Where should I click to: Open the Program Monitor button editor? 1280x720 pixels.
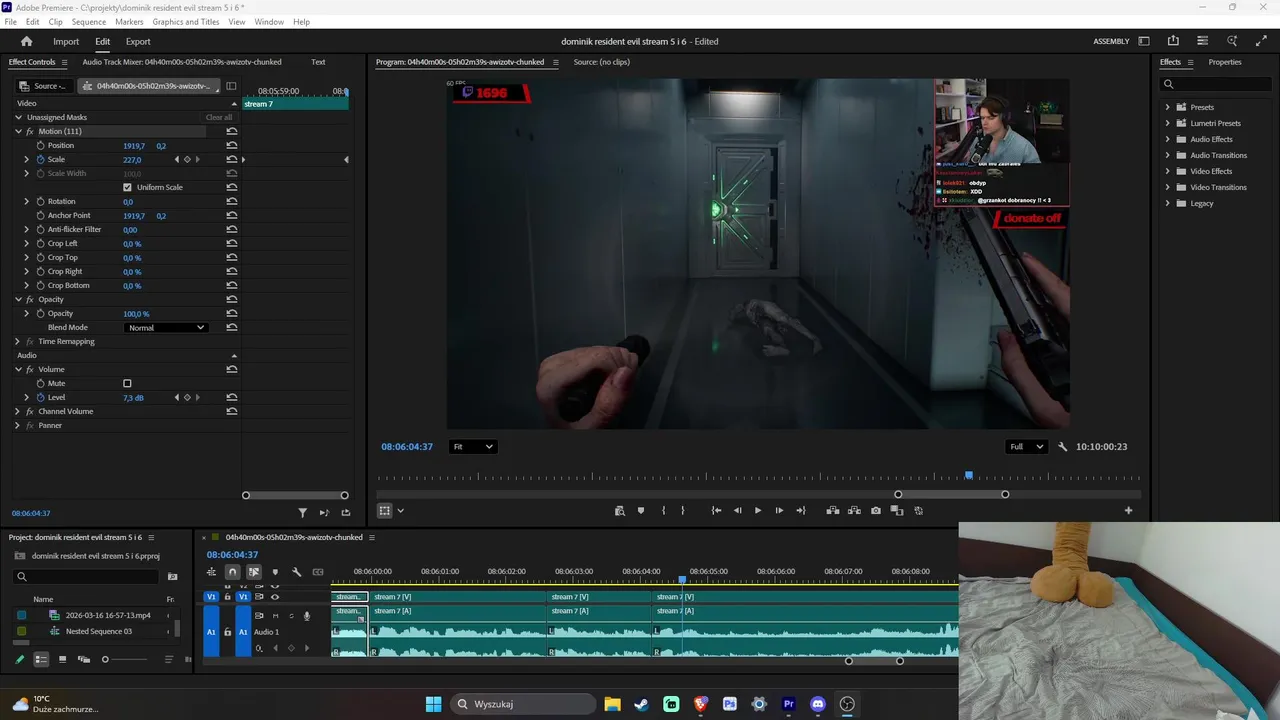coord(1128,510)
